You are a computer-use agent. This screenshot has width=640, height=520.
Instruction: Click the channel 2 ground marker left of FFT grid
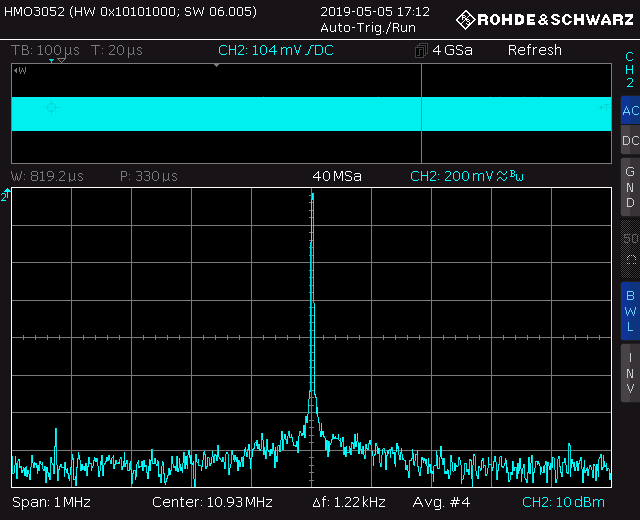pyautogui.click(x=5, y=197)
